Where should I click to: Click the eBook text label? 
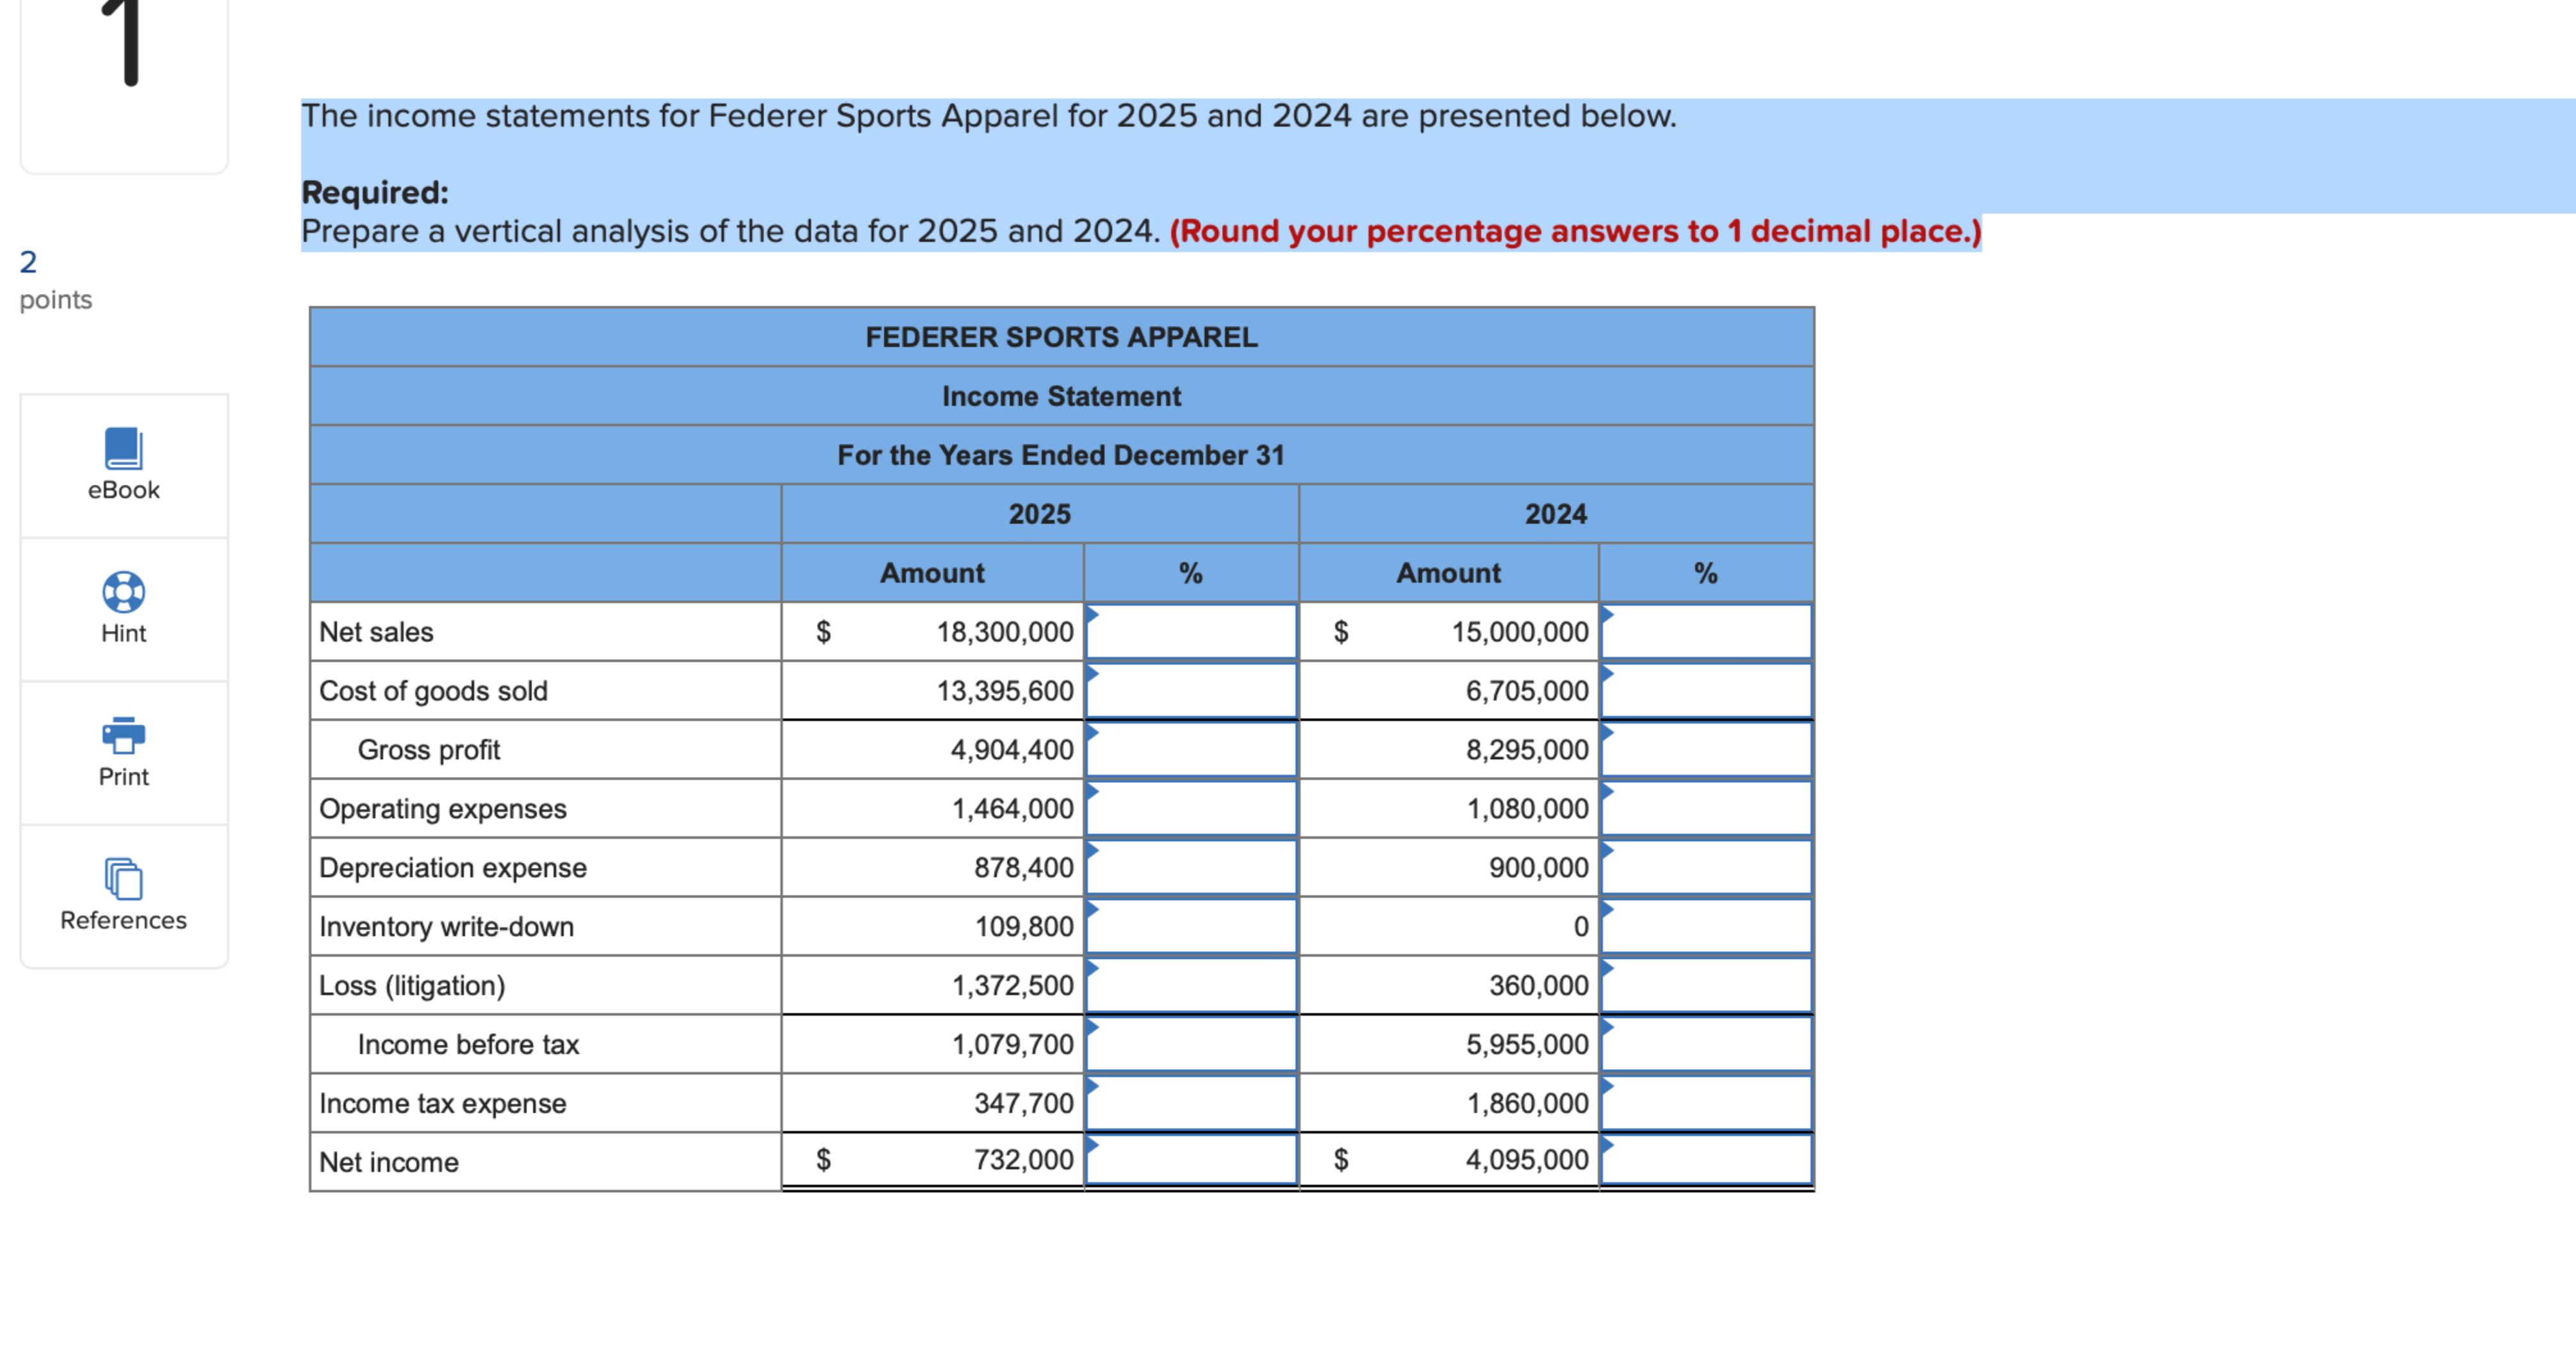click(123, 490)
